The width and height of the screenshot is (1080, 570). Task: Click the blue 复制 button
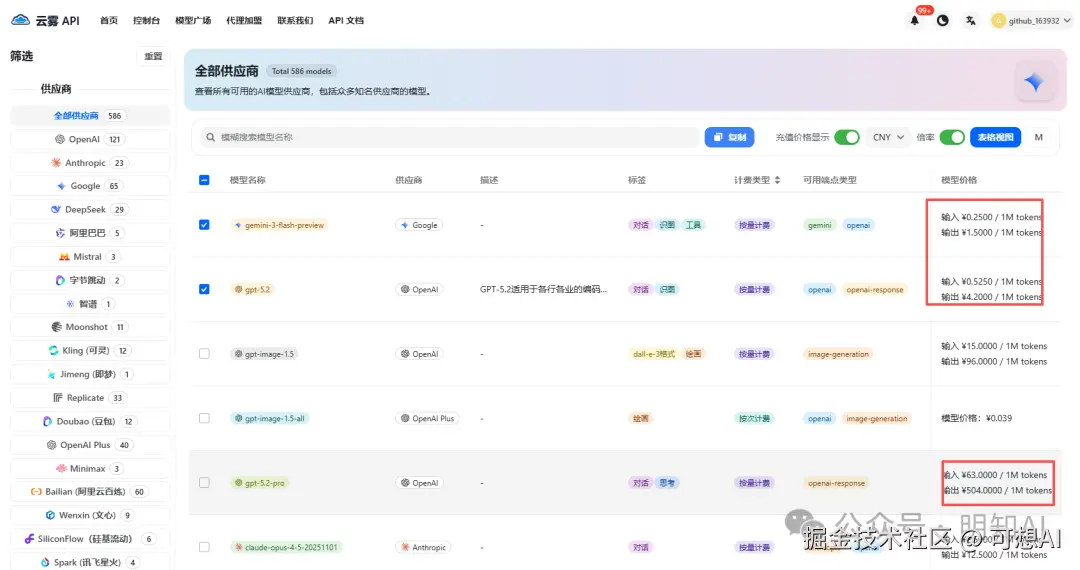click(x=729, y=137)
